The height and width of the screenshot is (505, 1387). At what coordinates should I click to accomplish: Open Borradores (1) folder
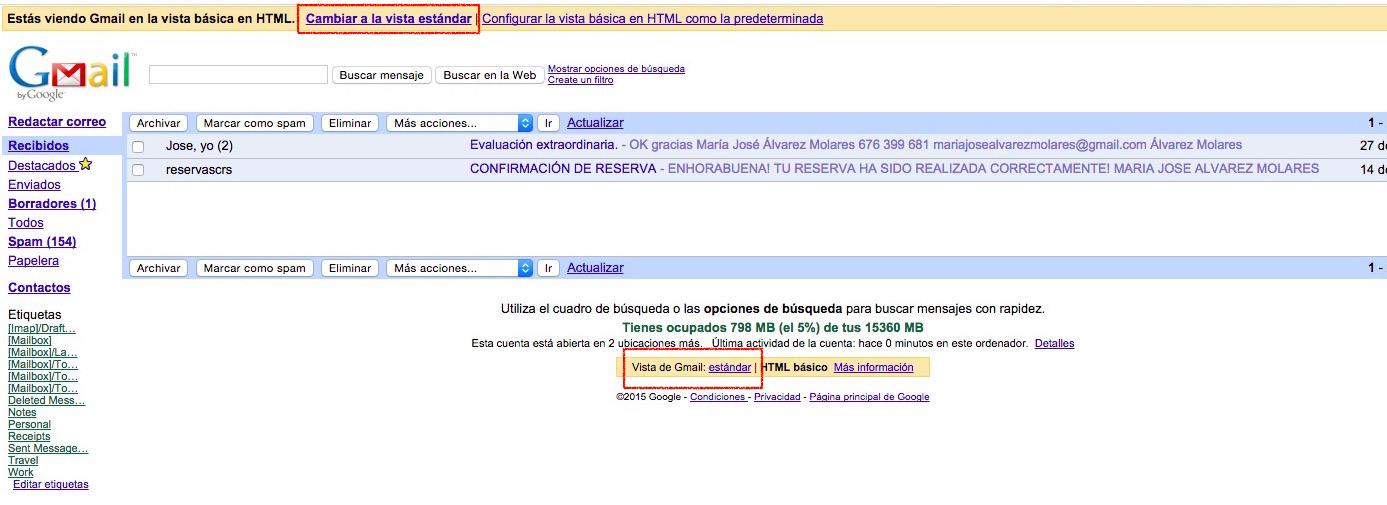coord(52,204)
